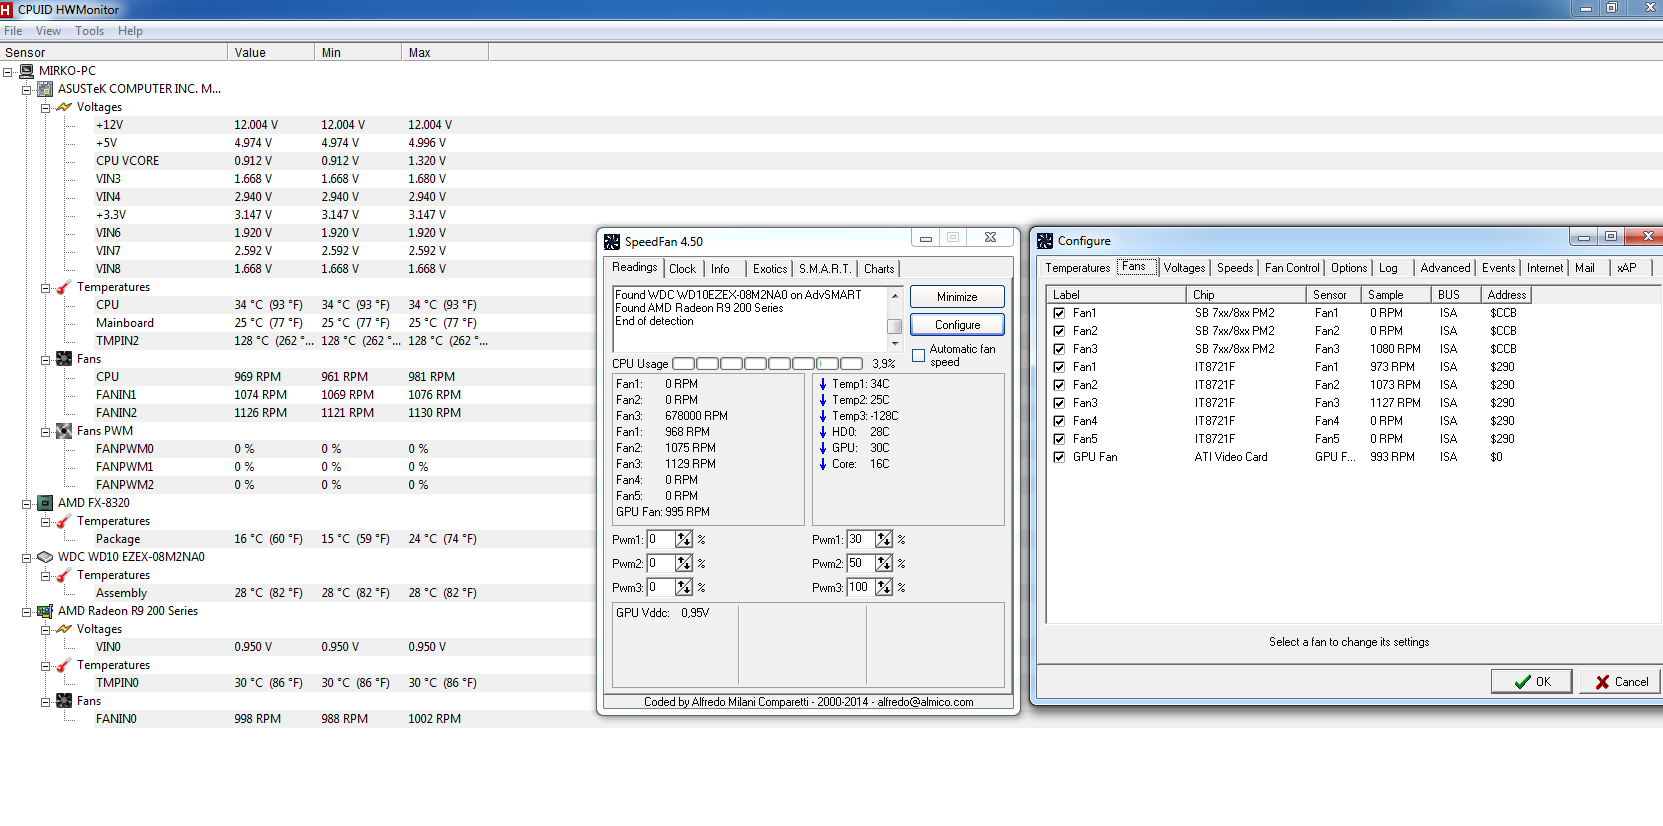Click the ASUSTeK motherboard icon
Image resolution: width=1663 pixels, height=826 pixels.
tap(45, 89)
